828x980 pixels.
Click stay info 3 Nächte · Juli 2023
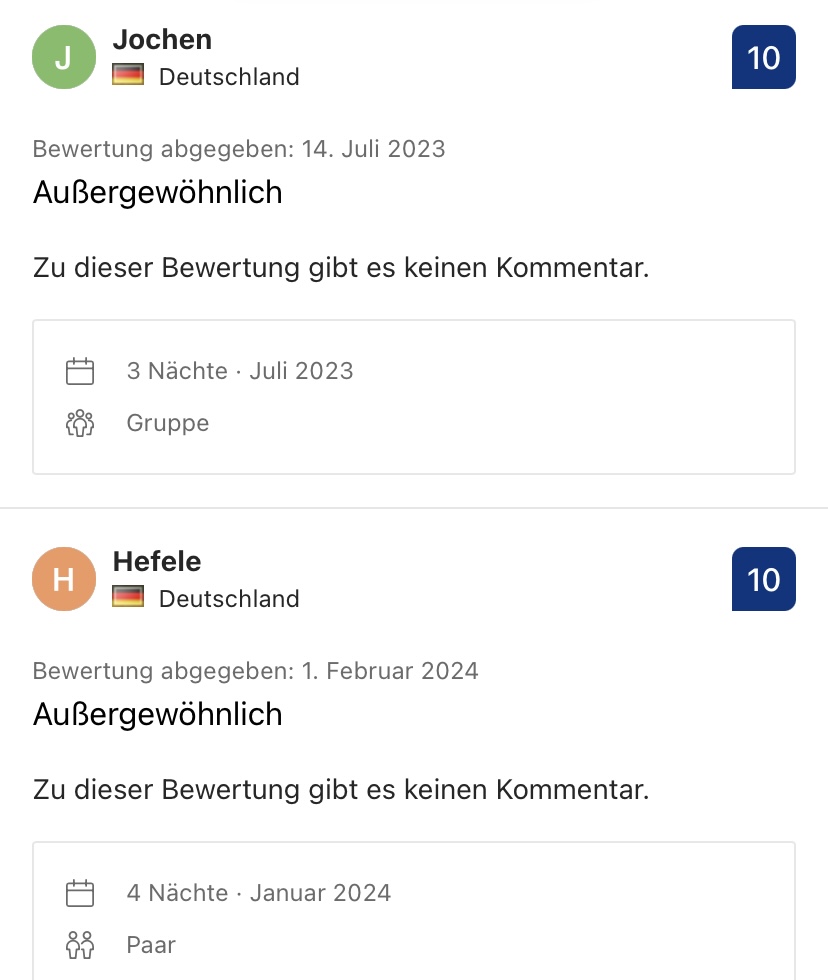pos(240,371)
